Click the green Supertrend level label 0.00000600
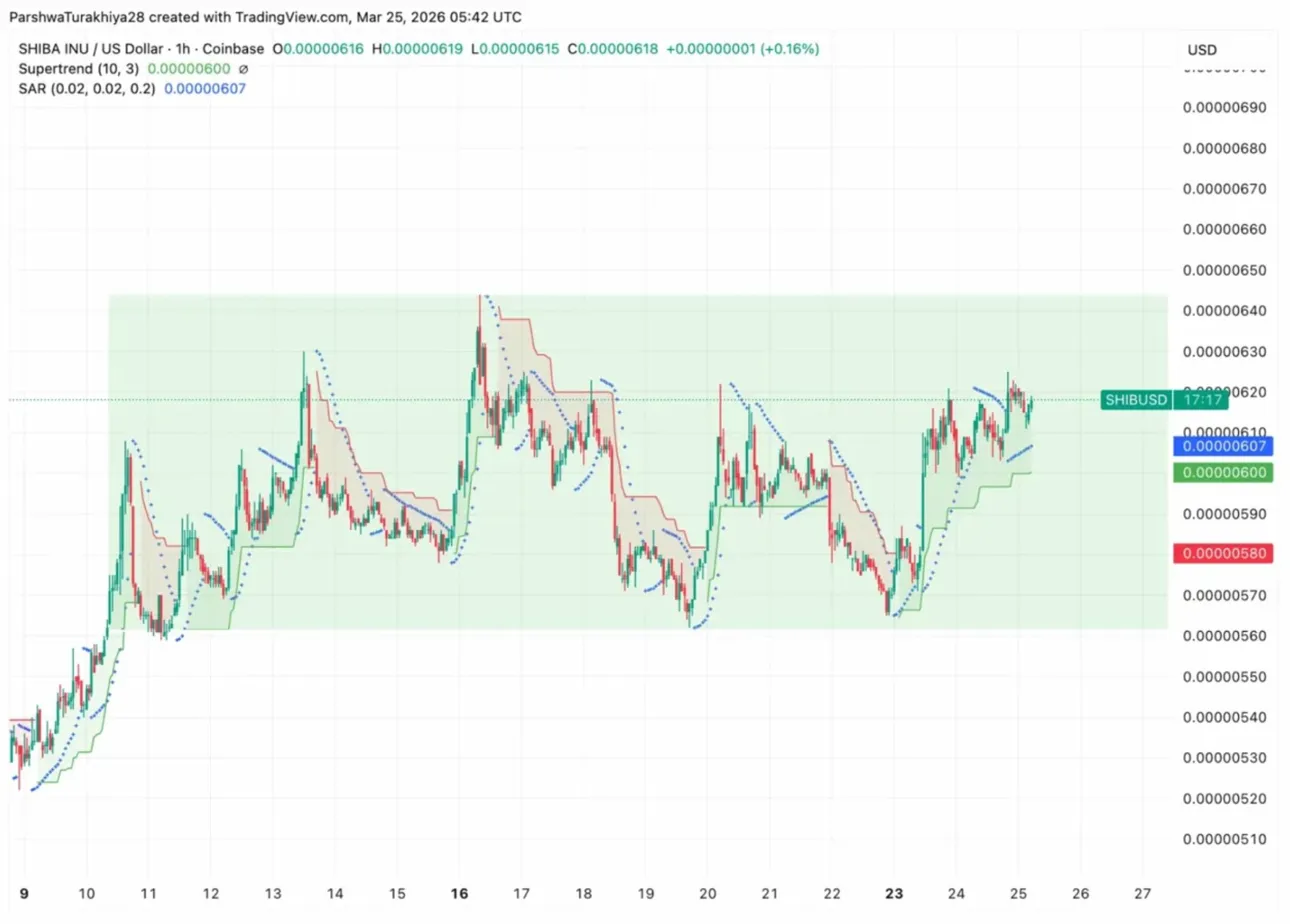This screenshot has height=924, width=1290. pos(1223,472)
